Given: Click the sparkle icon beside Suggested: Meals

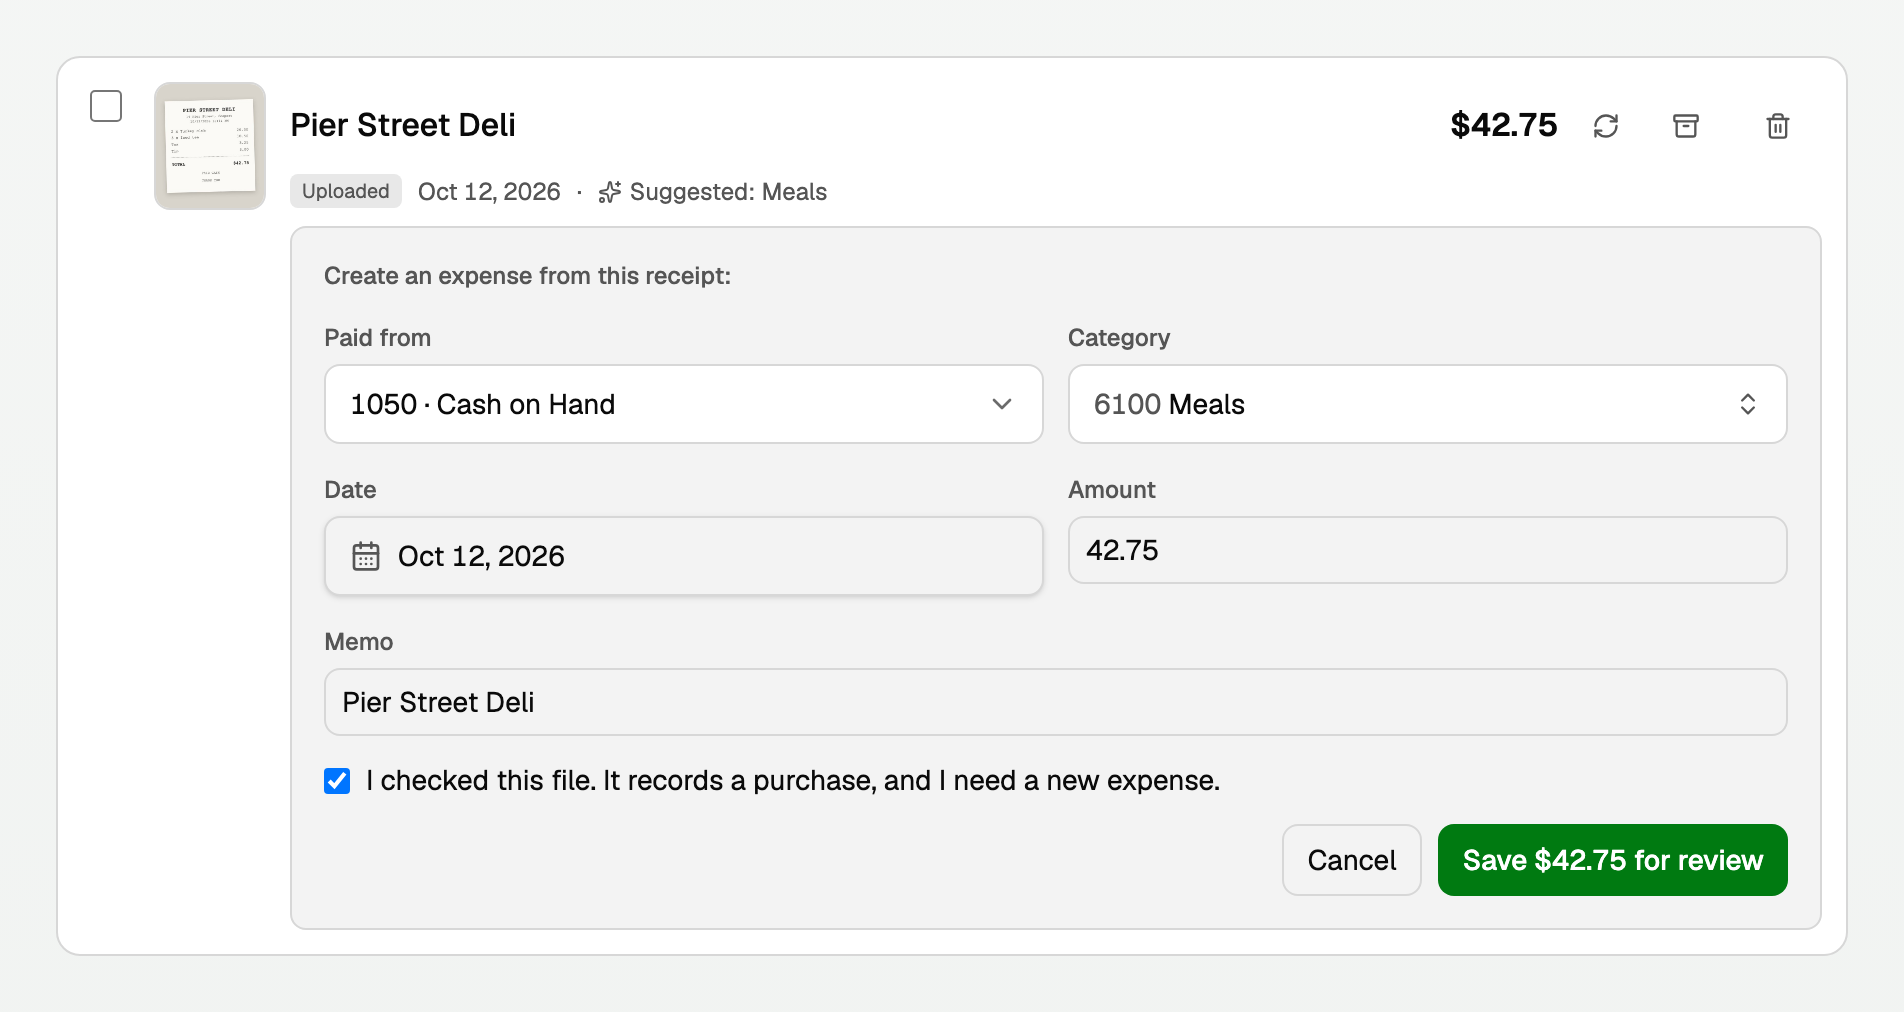Looking at the screenshot, I should coord(610,192).
